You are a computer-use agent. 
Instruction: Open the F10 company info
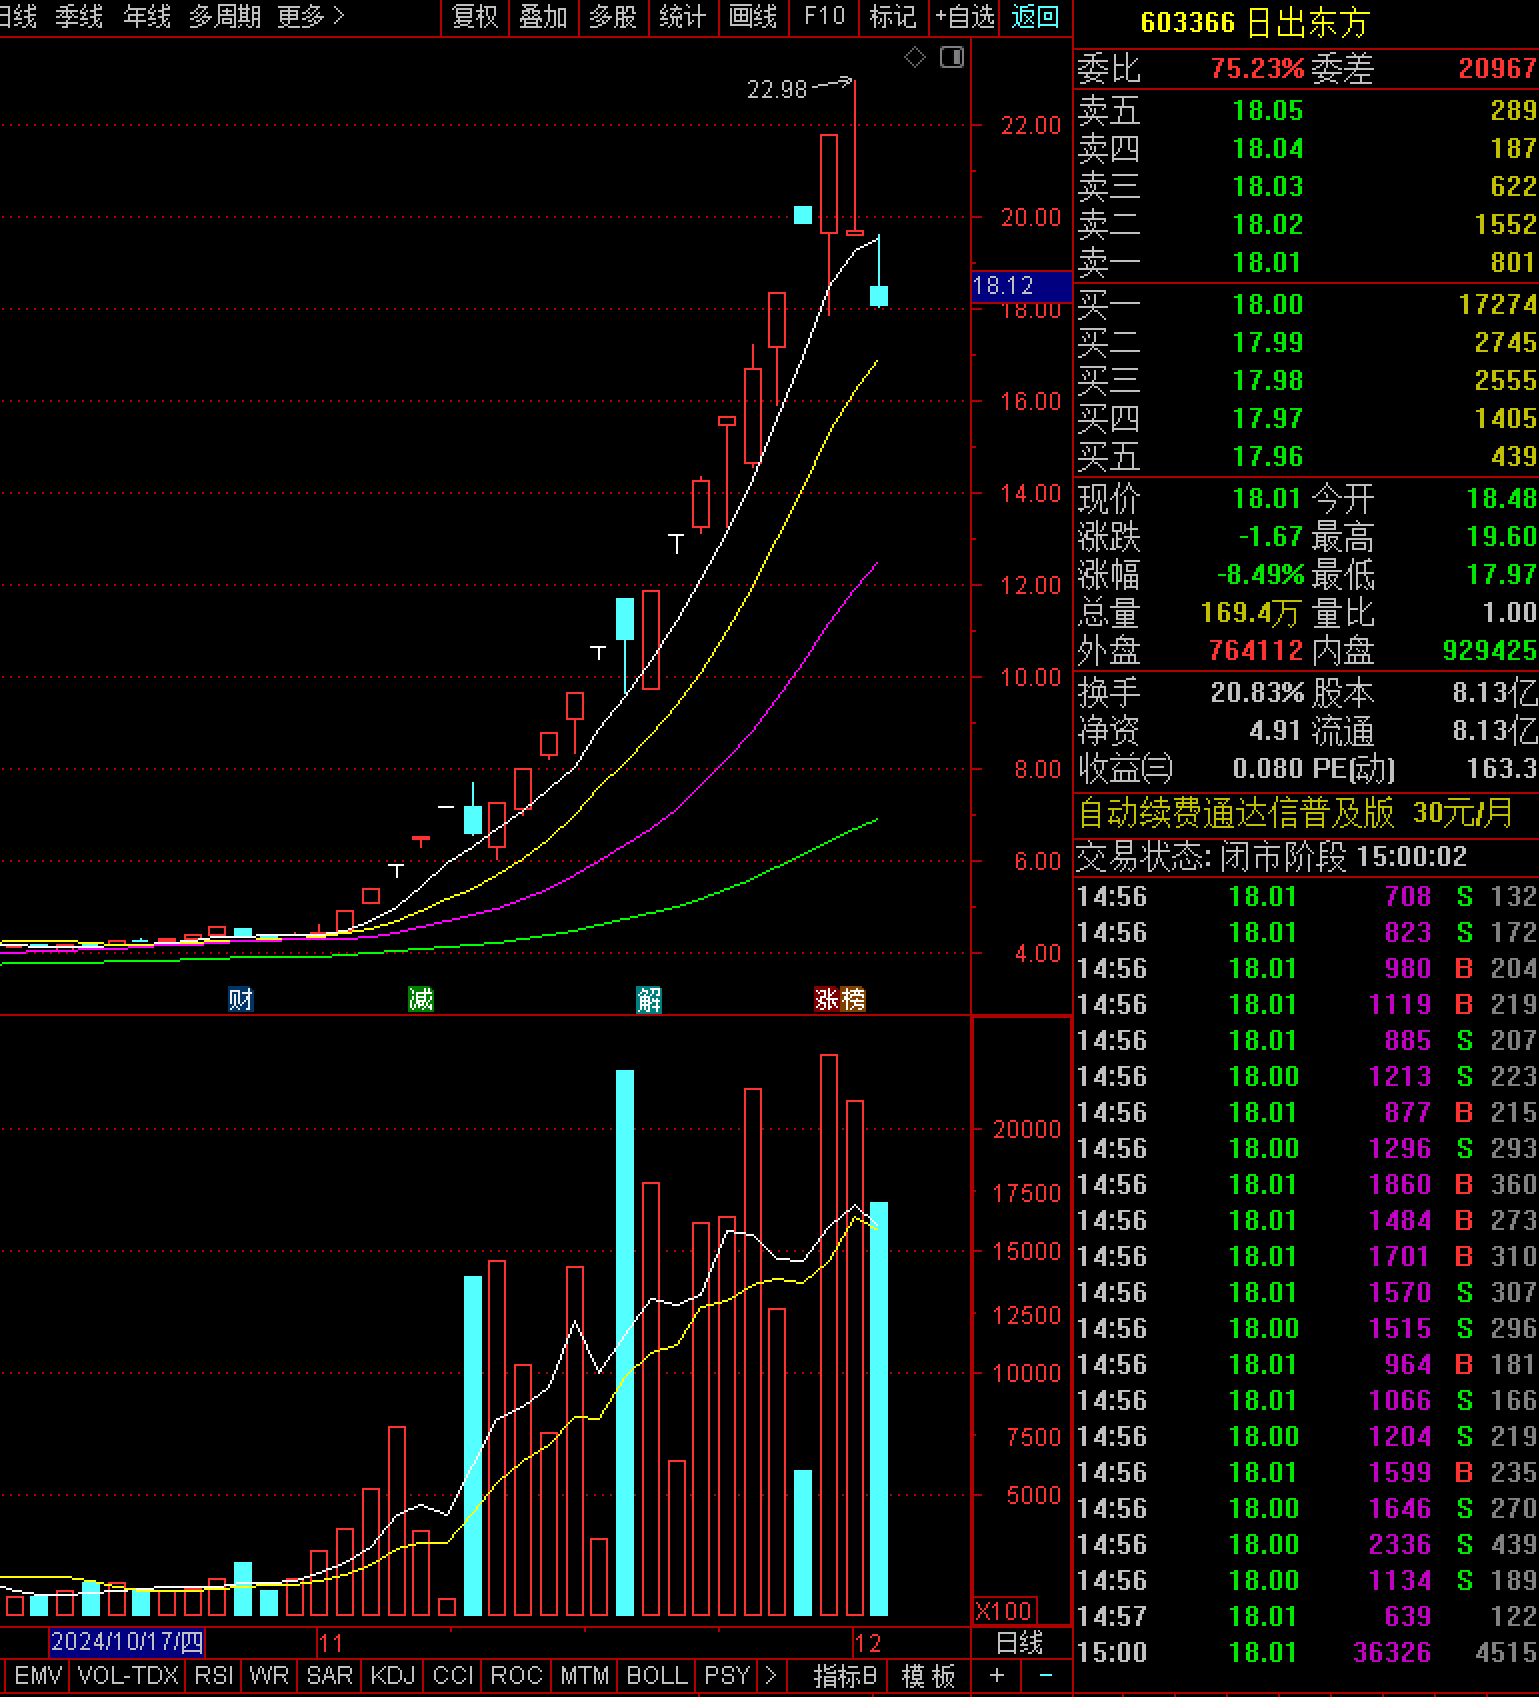point(824,17)
